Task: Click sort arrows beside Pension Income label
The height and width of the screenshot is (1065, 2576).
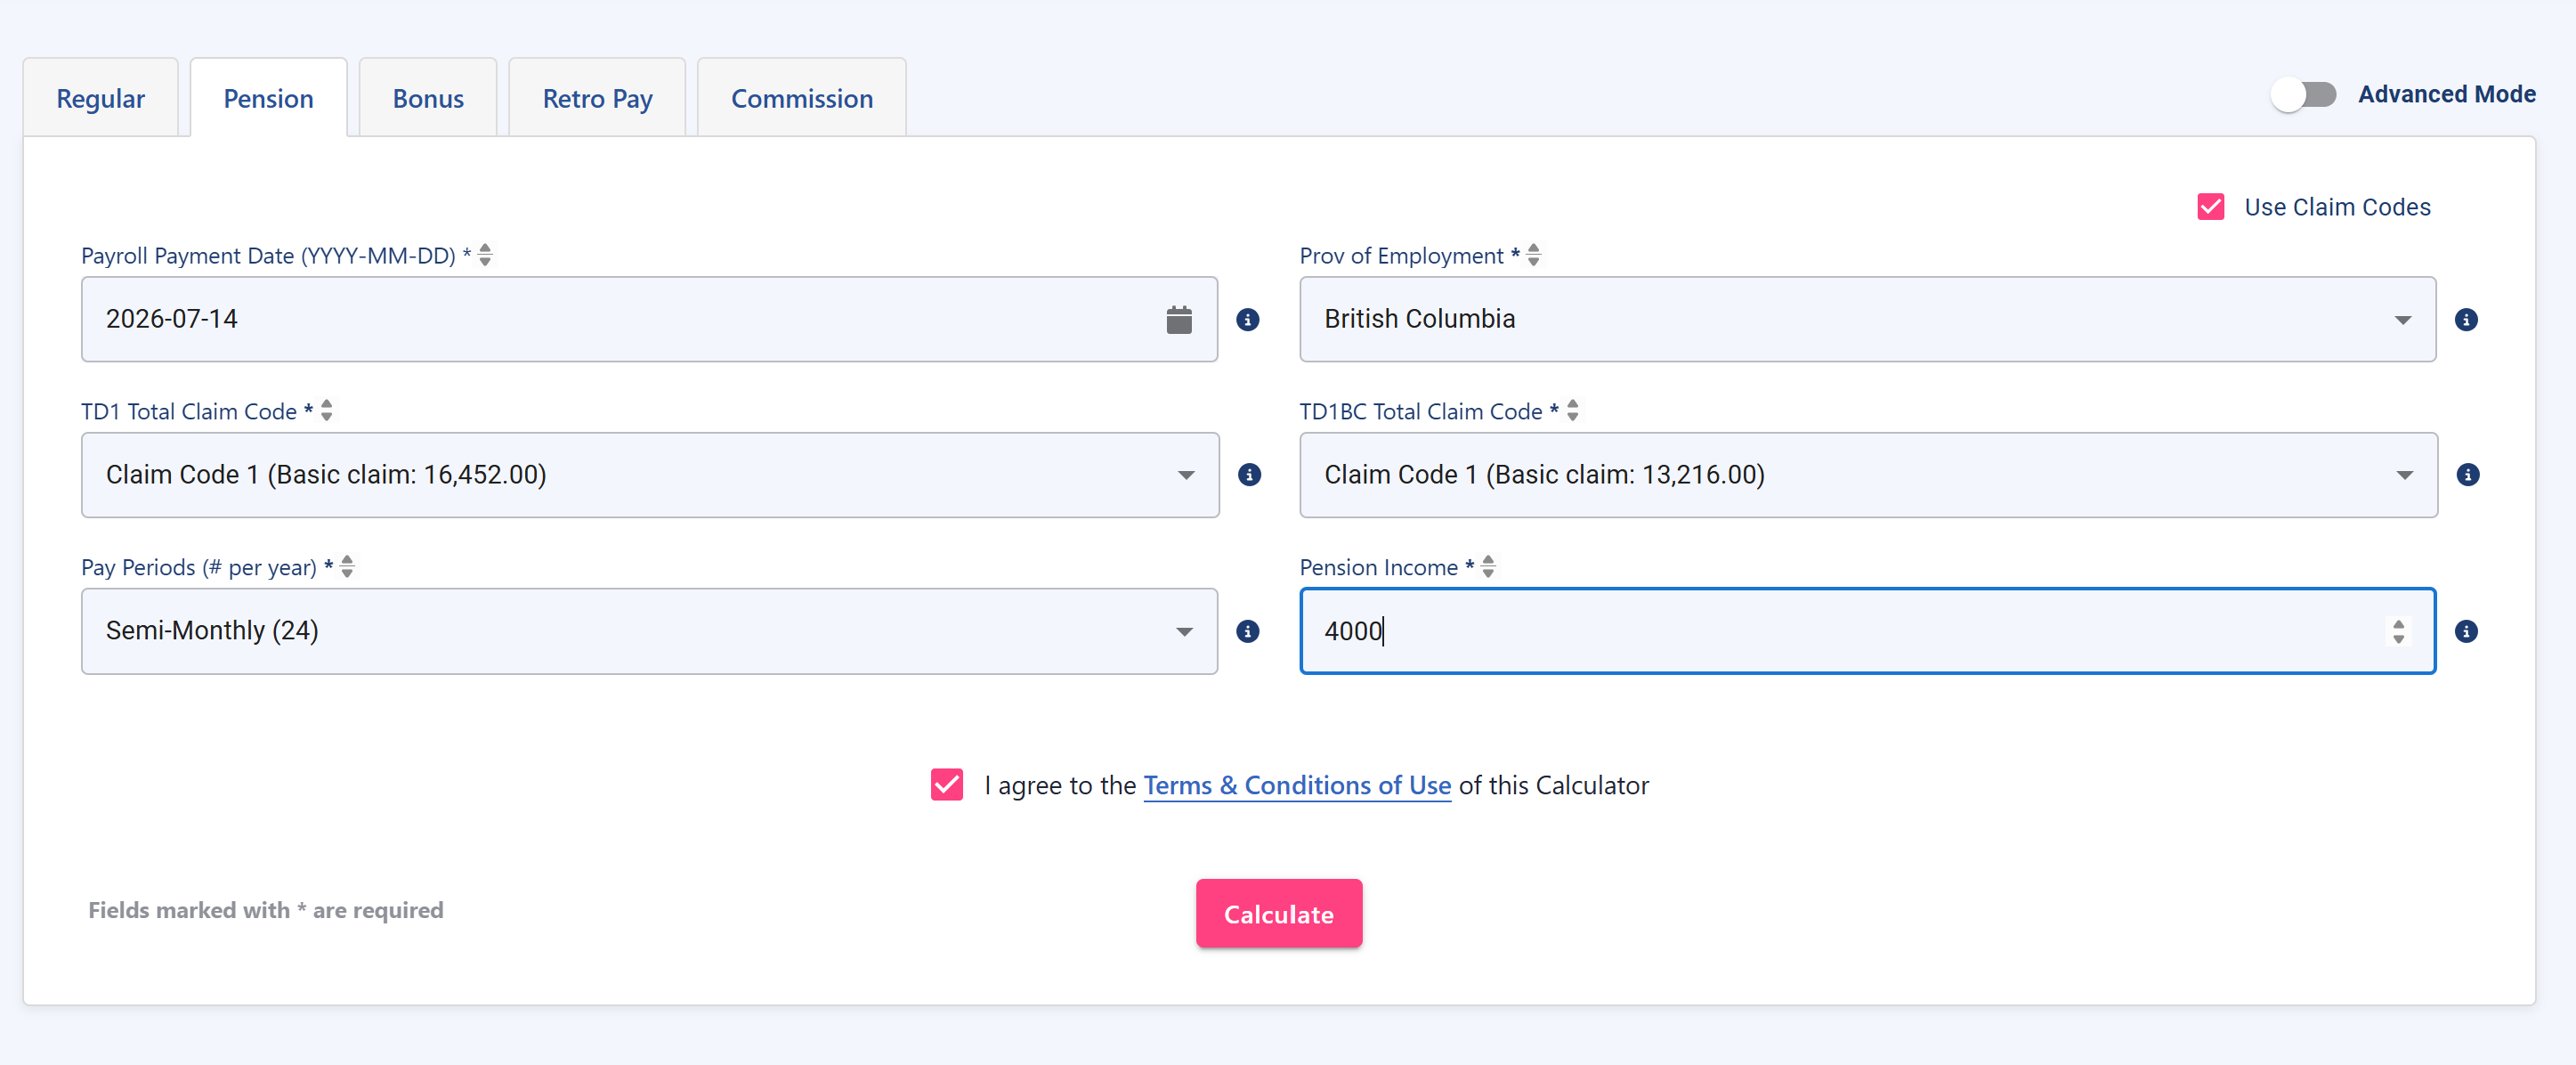Action: pos(1488,566)
